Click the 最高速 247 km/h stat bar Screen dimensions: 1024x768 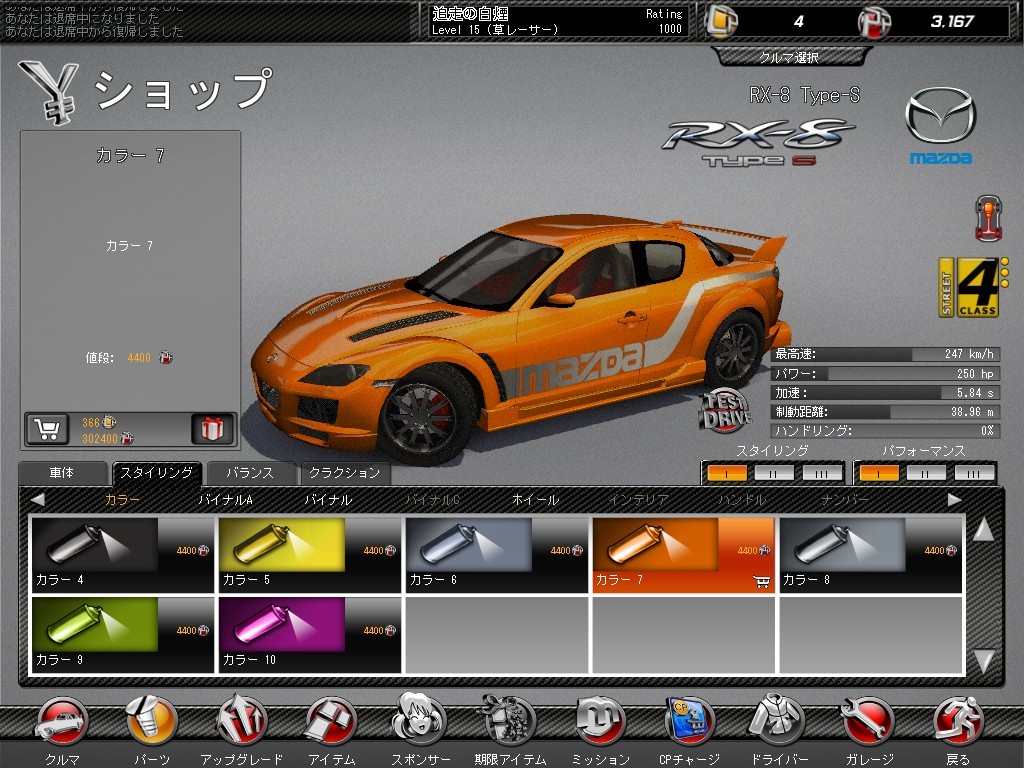click(x=885, y=354)
